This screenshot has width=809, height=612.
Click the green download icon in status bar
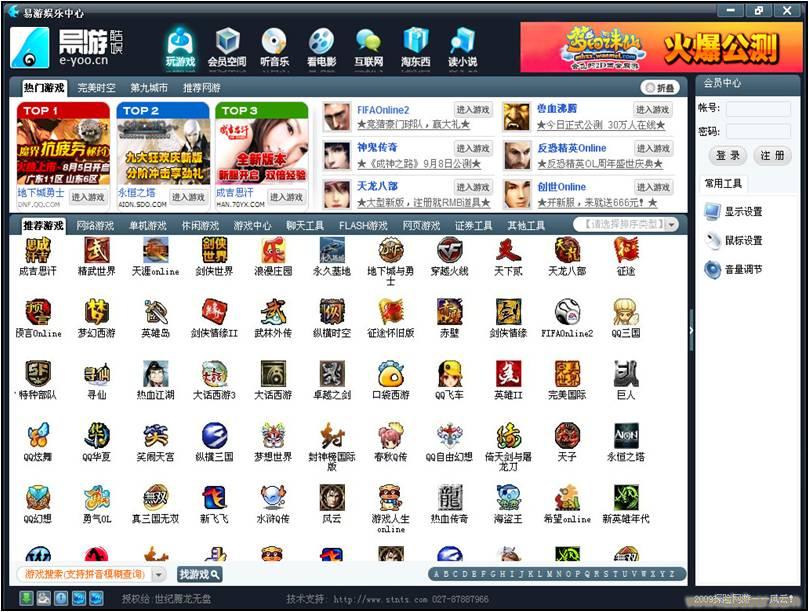(x=26, y=598)
